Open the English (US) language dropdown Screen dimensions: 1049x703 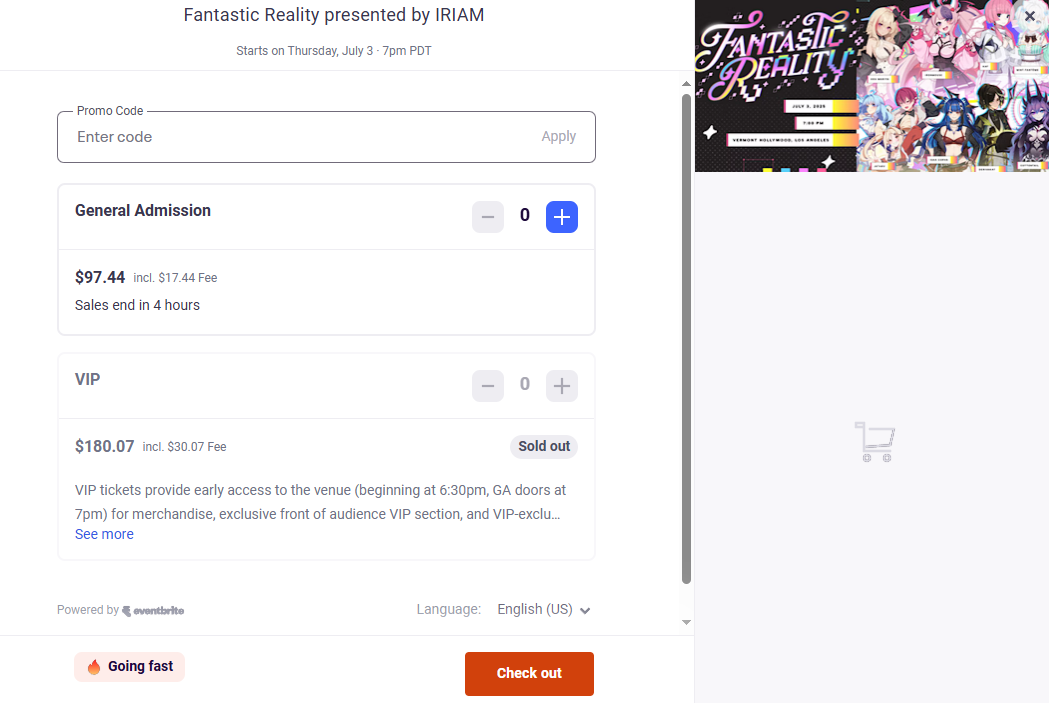(x=535, y=609)
